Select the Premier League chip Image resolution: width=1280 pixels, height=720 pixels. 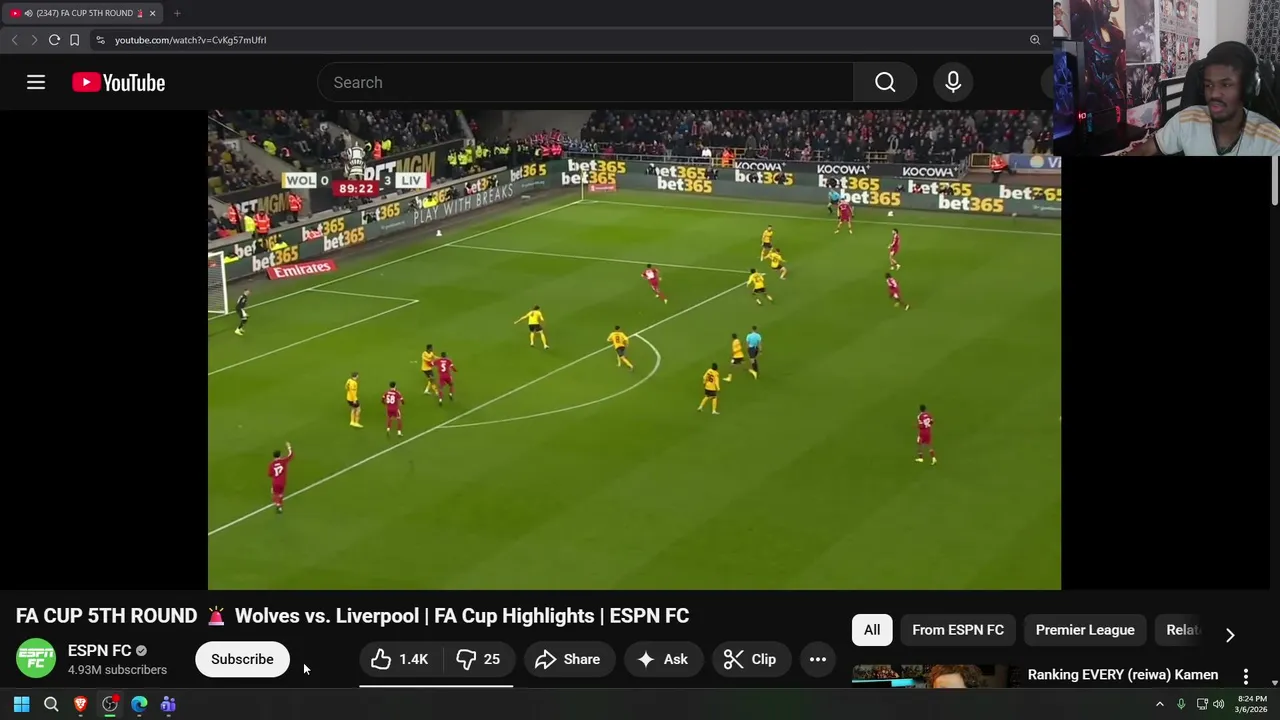[1085, 630]
